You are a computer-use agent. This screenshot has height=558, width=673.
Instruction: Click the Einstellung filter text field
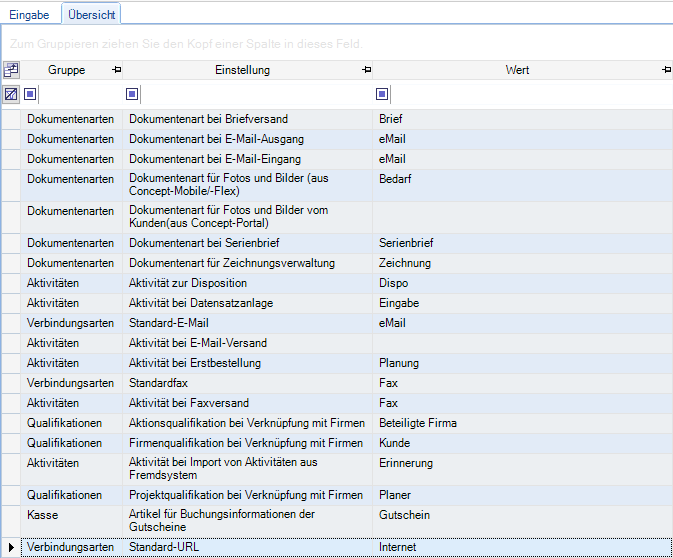(255, 94)
